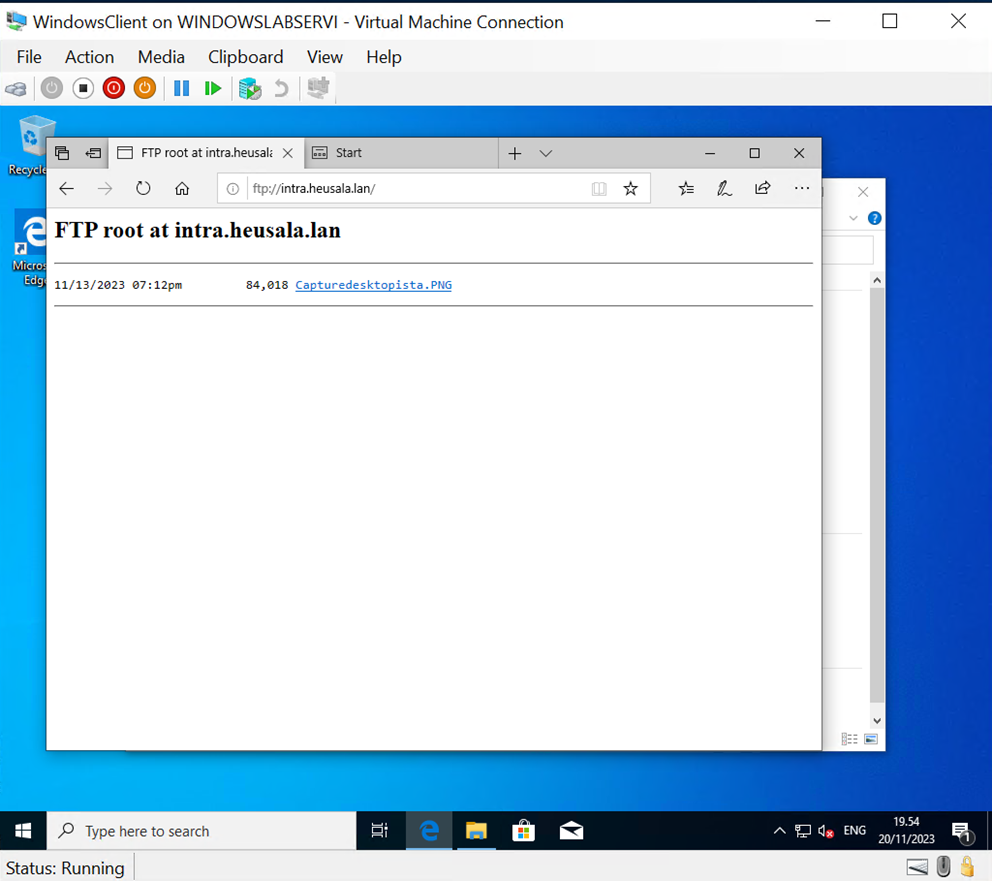This screenshot has width=992, height=881.
Task: Show hidden icons in the system tray
Action: [x=779, y=831]
